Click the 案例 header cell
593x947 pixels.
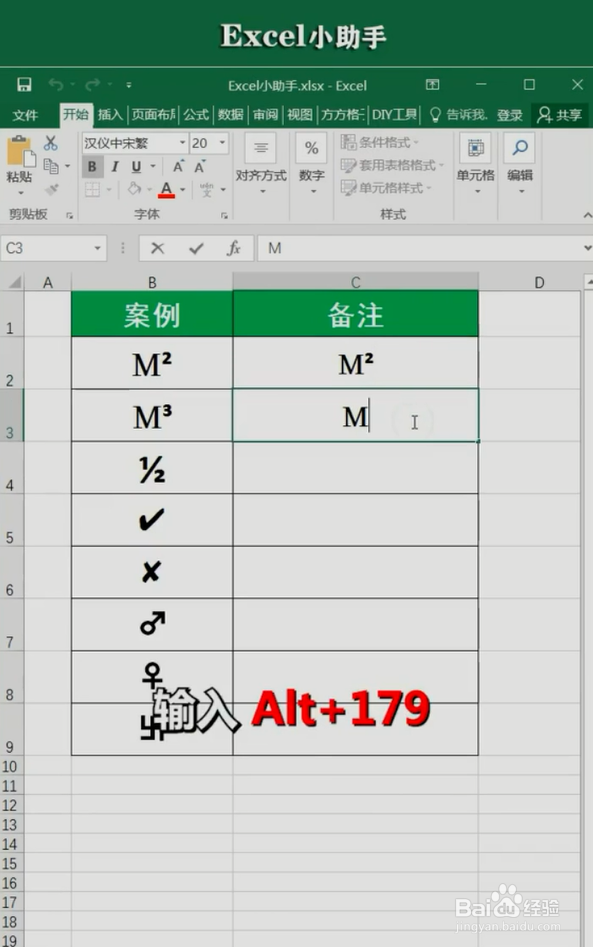(x=152, y=314)
